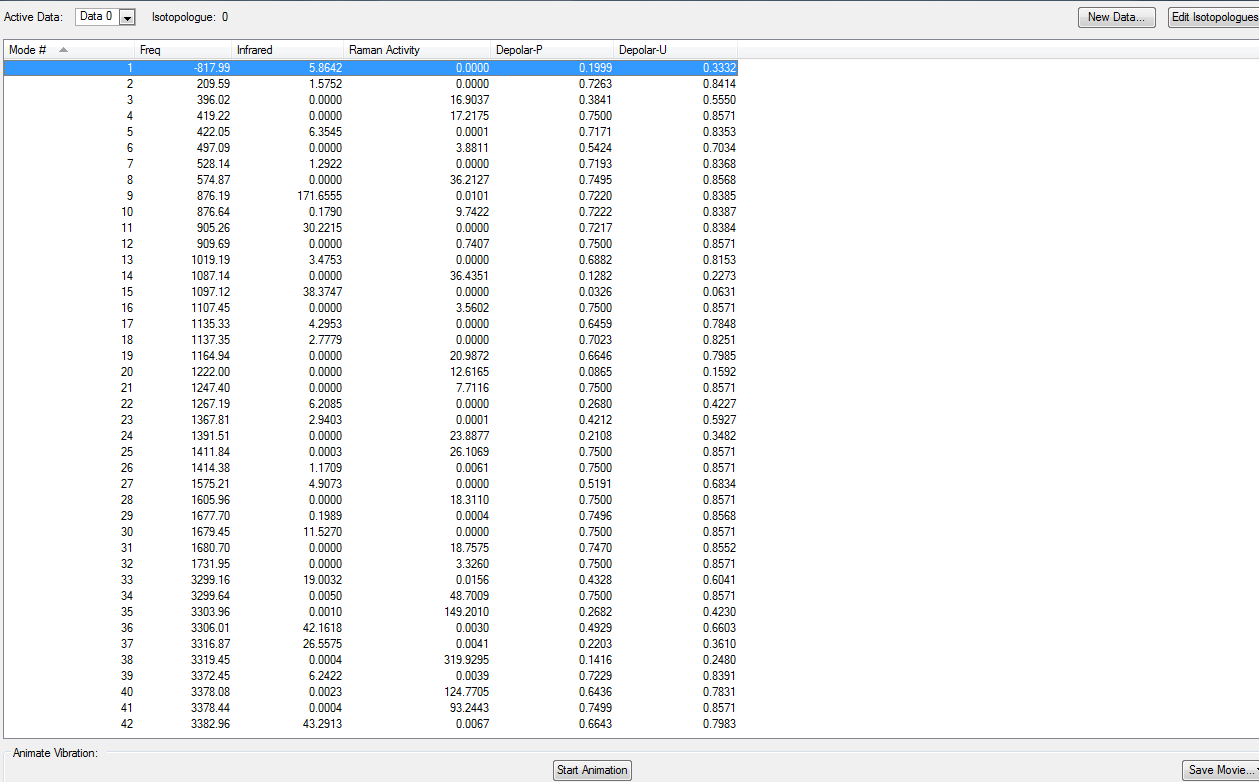The image size is (1259, 782).
Task: Select the row with frequency 1267.19
Action: 371,404
